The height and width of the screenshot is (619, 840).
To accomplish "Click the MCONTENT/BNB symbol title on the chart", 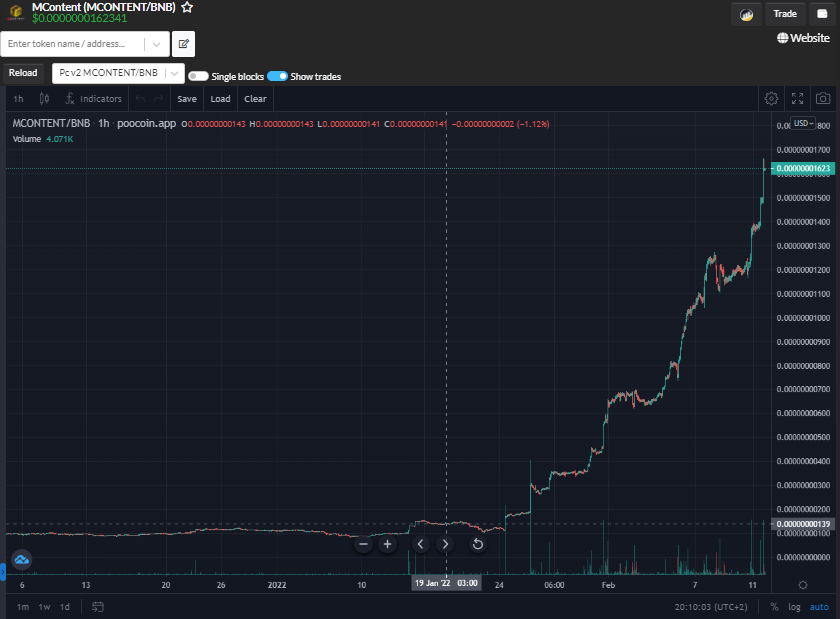I will point(51,123).
